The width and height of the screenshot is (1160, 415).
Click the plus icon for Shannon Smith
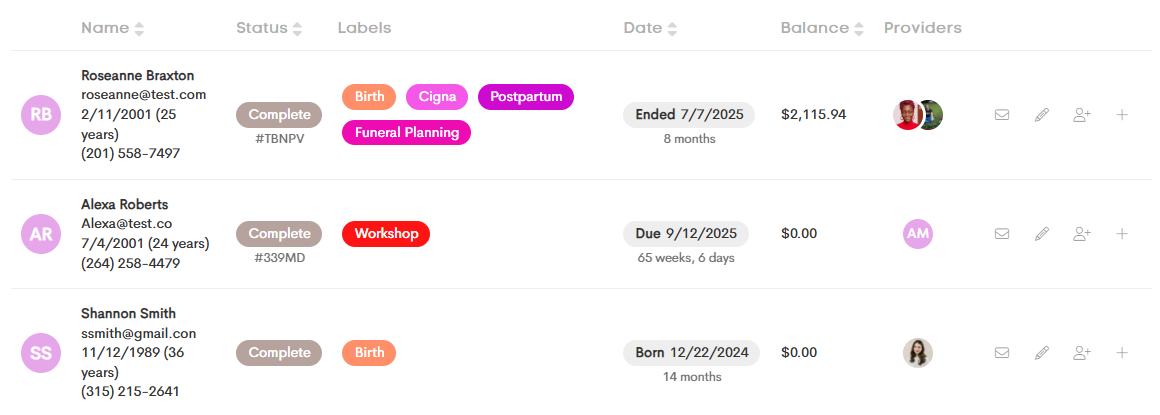coord(1122,353)
